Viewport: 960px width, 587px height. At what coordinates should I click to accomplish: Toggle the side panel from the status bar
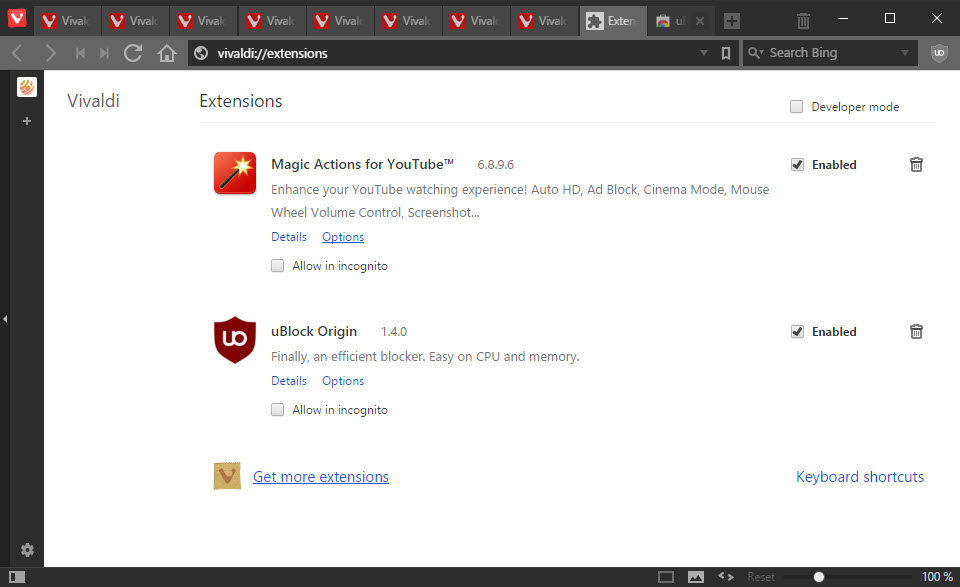pos(17,577)
